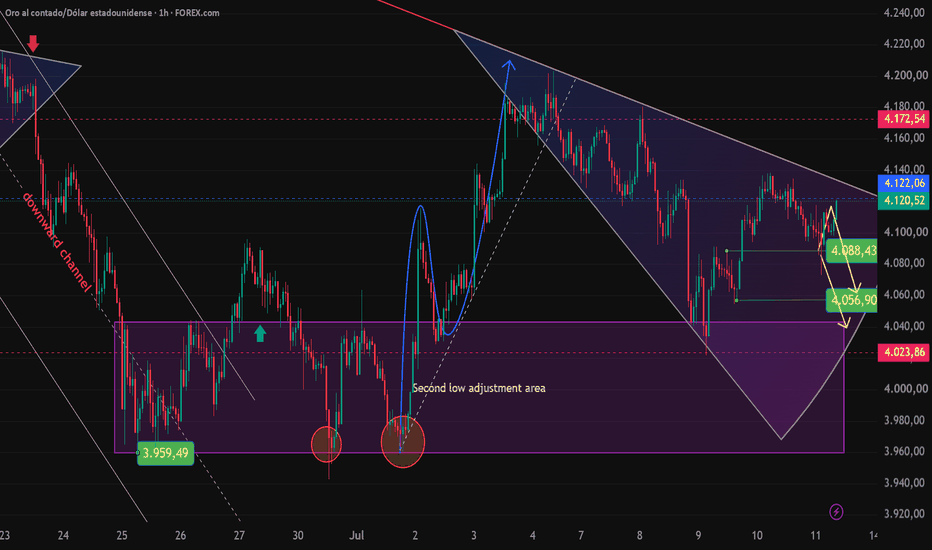
Task: Click the Jul date on time axis
Action: click(357, 536)
